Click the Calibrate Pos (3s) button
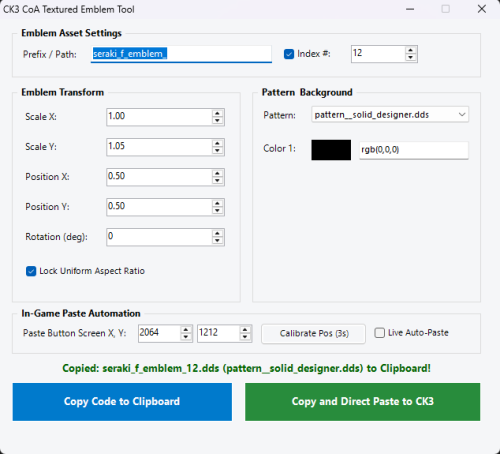The image size is (500, 454). pyautogui.click(x=313, y=333)
